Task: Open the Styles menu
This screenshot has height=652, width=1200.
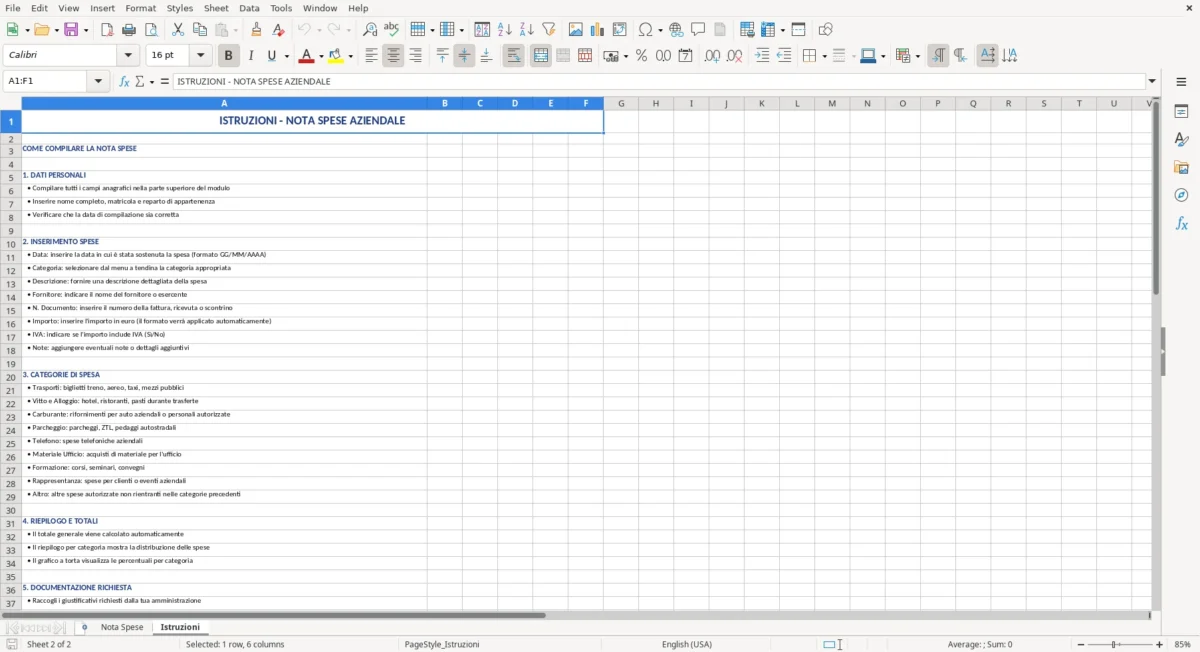Action: [x=180, y=8]
